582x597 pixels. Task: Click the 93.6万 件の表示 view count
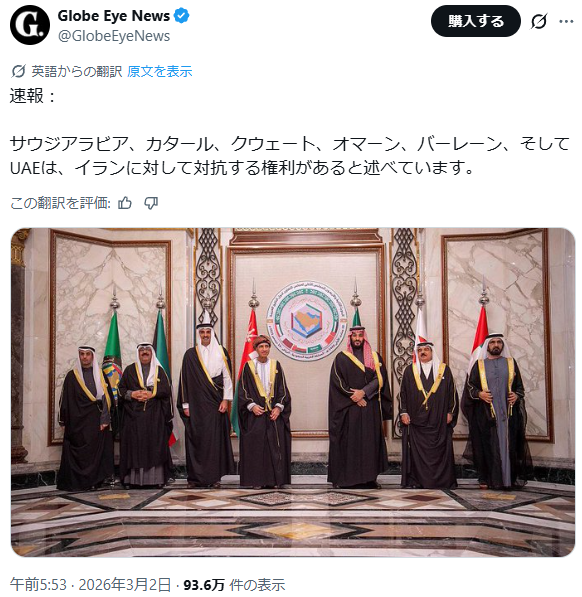(234, 584)
